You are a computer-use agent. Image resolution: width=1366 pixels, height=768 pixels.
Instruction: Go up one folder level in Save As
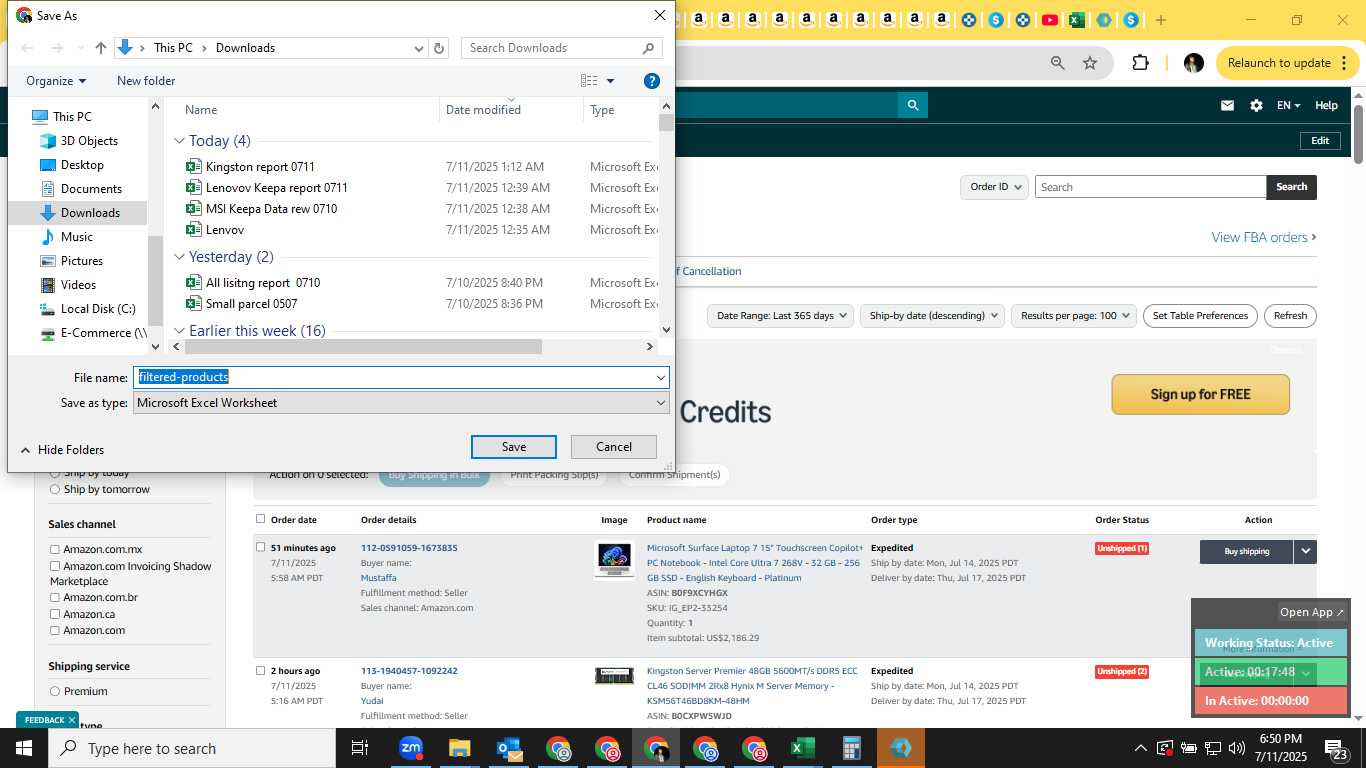101,48
